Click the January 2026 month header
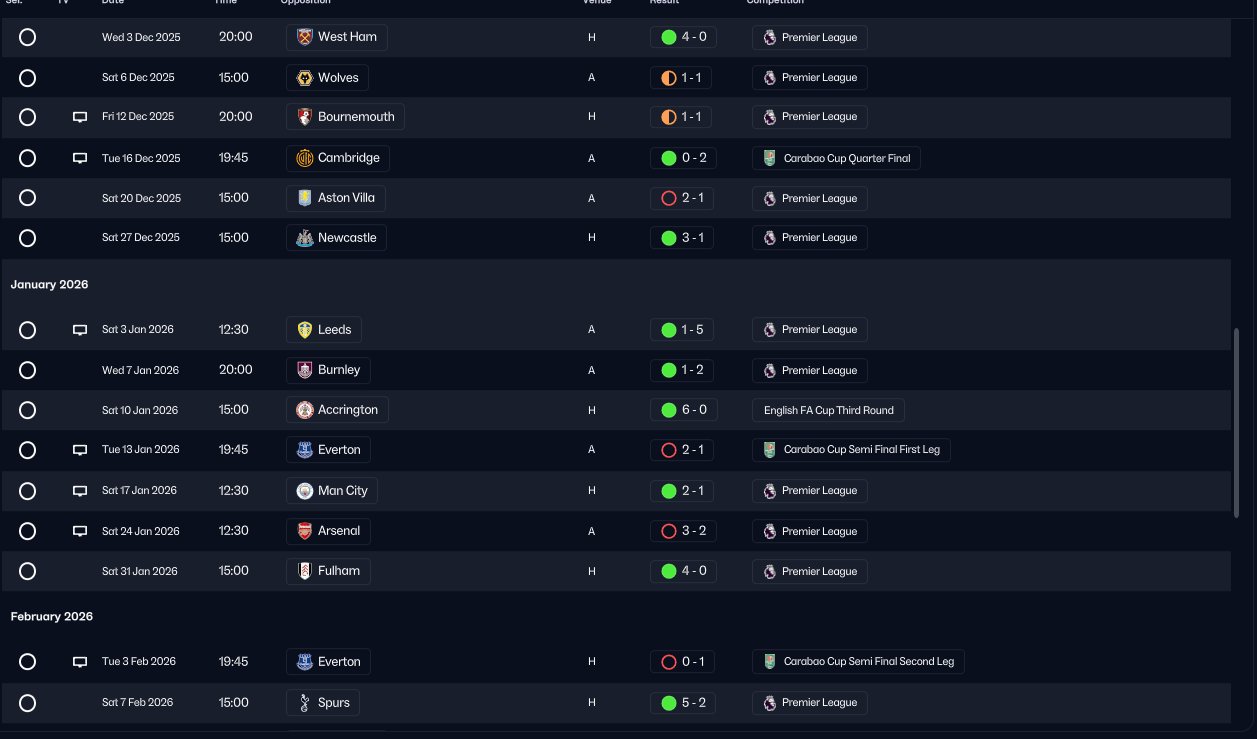 pyautogui.click(x=50, y=285)
